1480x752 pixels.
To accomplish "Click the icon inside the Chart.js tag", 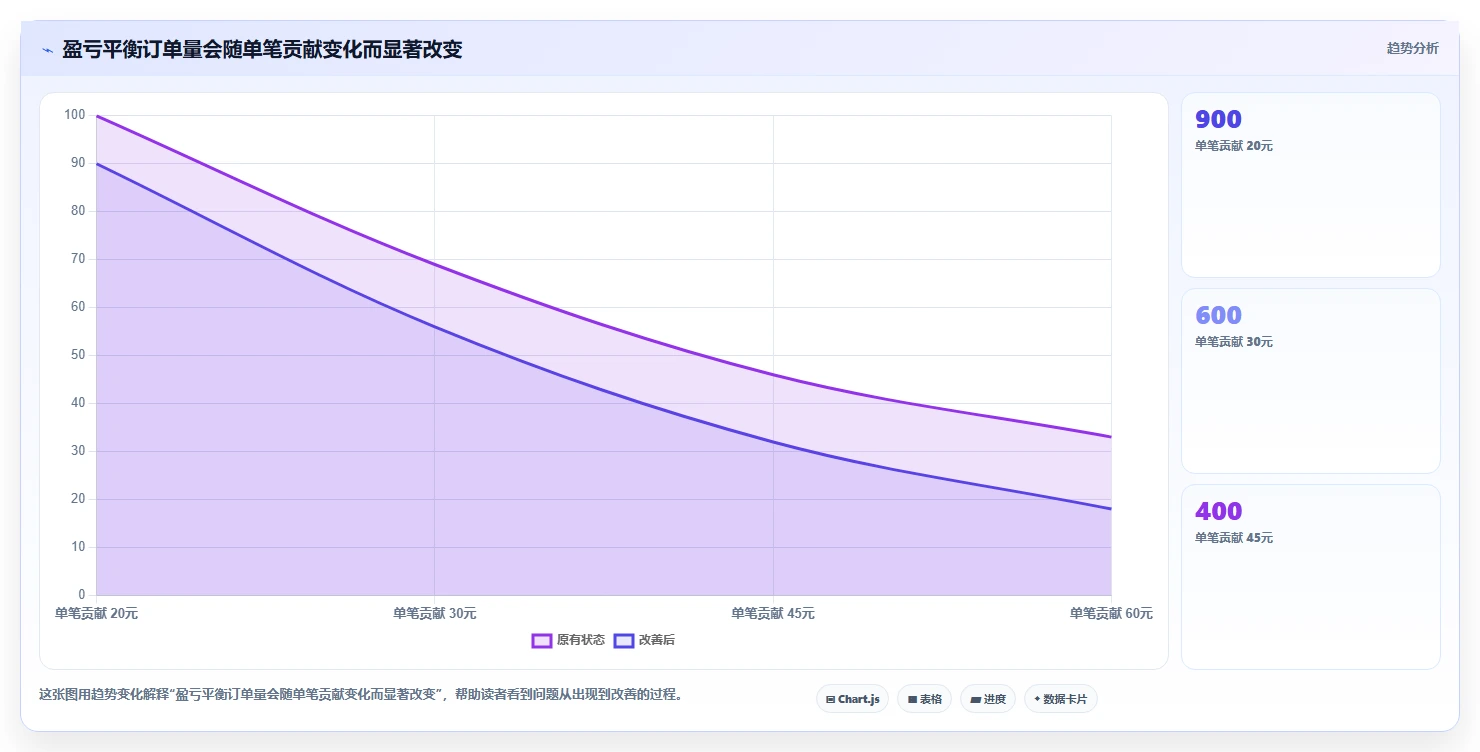I will click(830, 700).
